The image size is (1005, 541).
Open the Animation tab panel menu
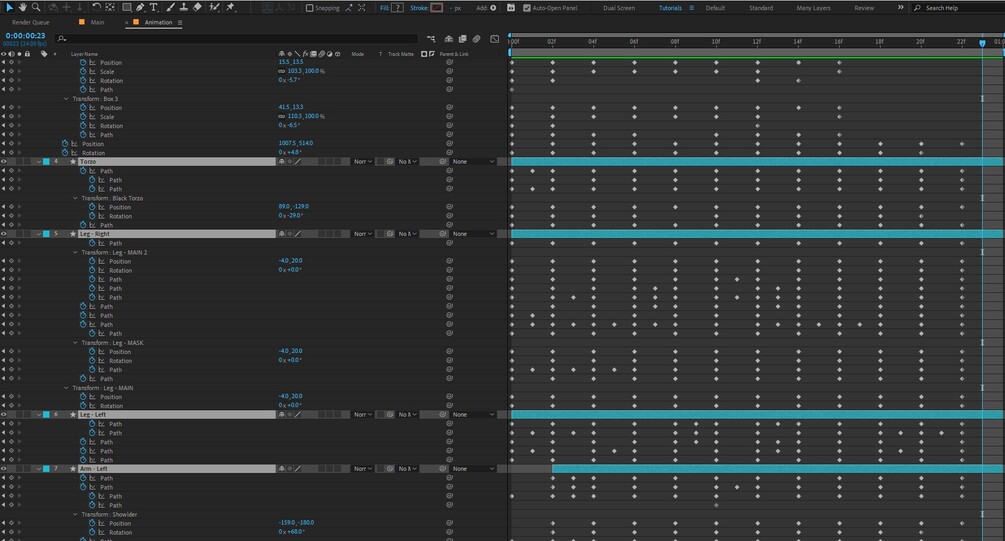[180, 22]
